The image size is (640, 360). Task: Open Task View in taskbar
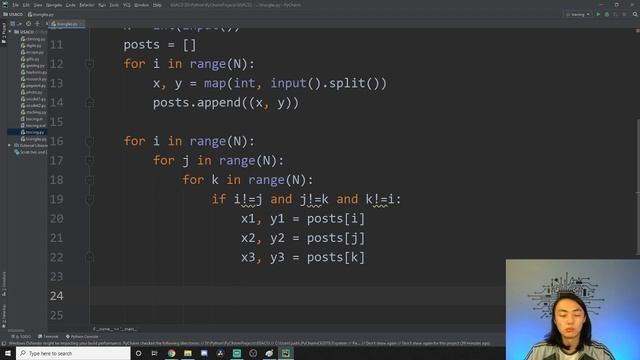(155, 353)
